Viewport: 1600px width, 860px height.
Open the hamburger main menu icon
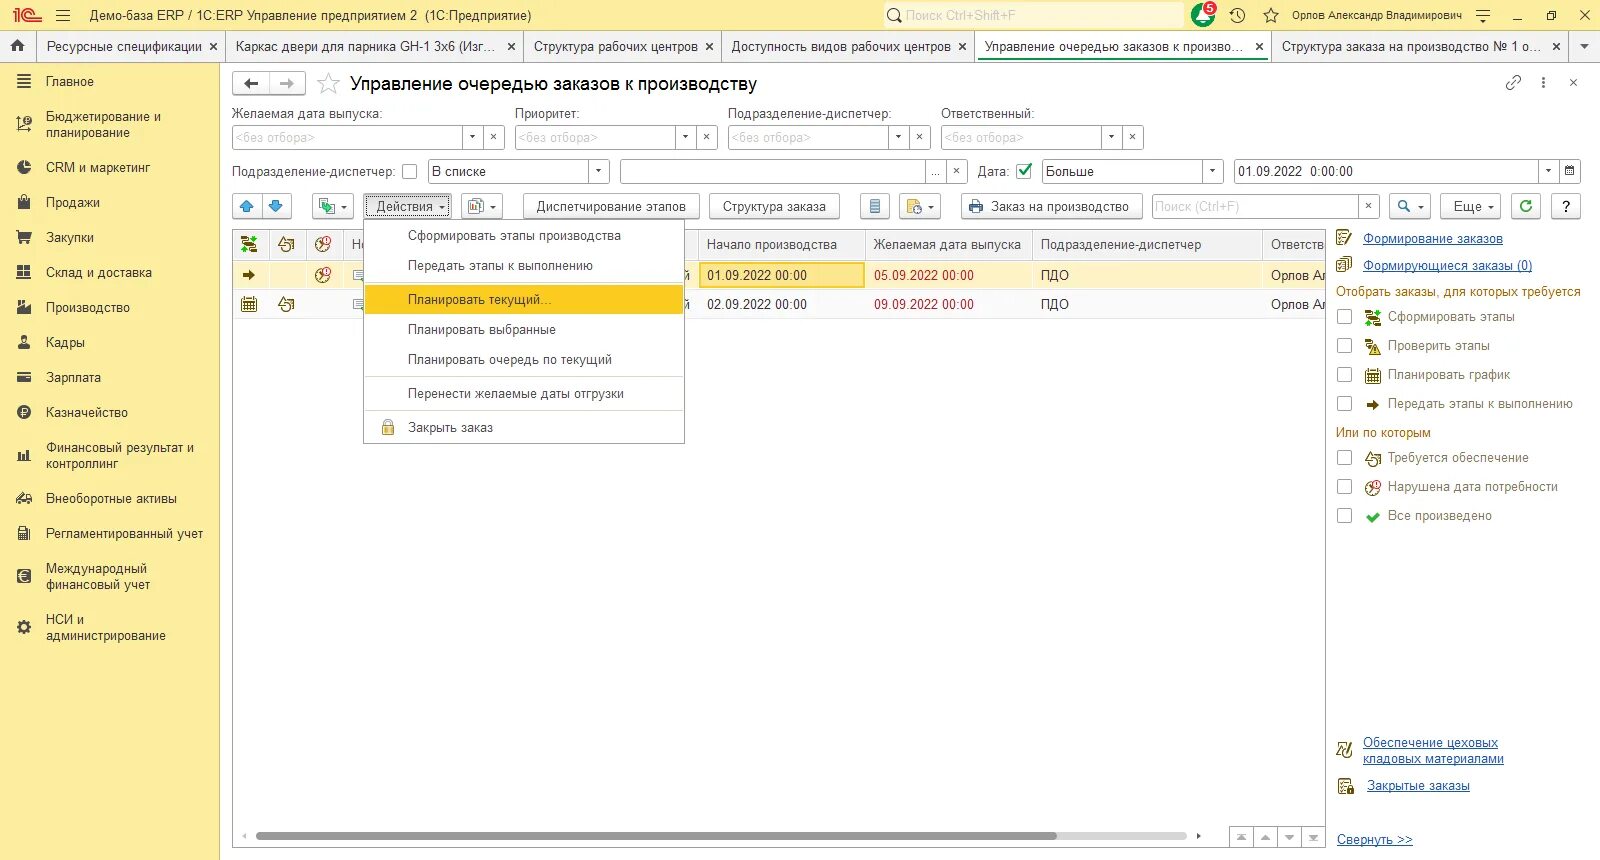click(63, 15)
